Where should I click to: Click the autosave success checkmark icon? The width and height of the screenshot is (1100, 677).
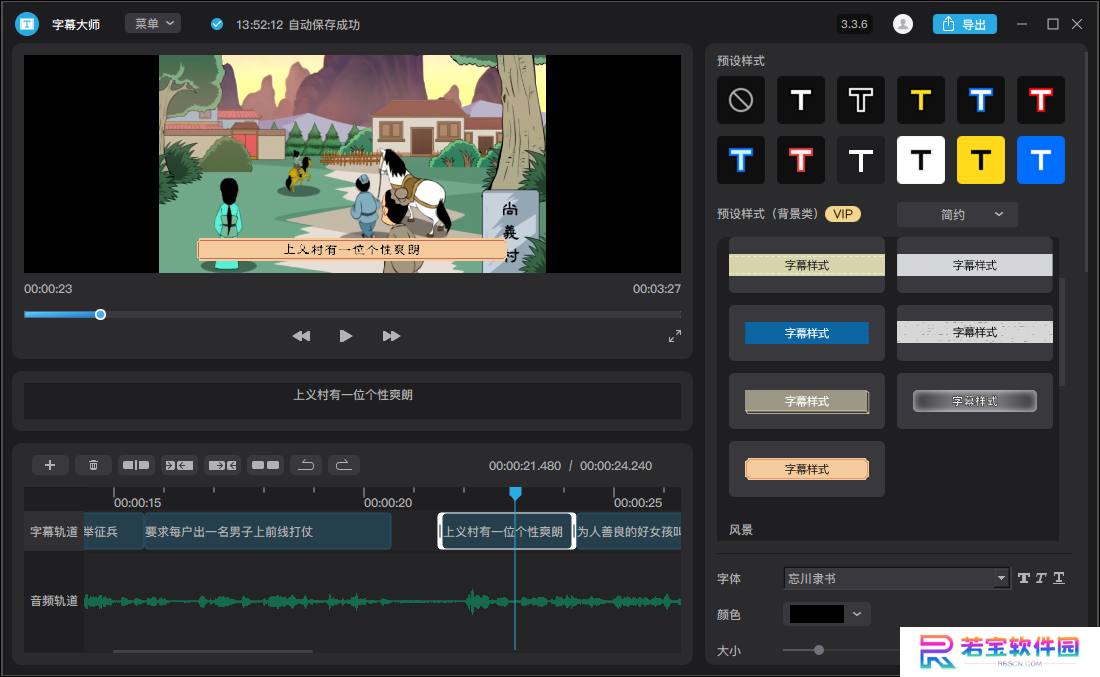[217, 25]
